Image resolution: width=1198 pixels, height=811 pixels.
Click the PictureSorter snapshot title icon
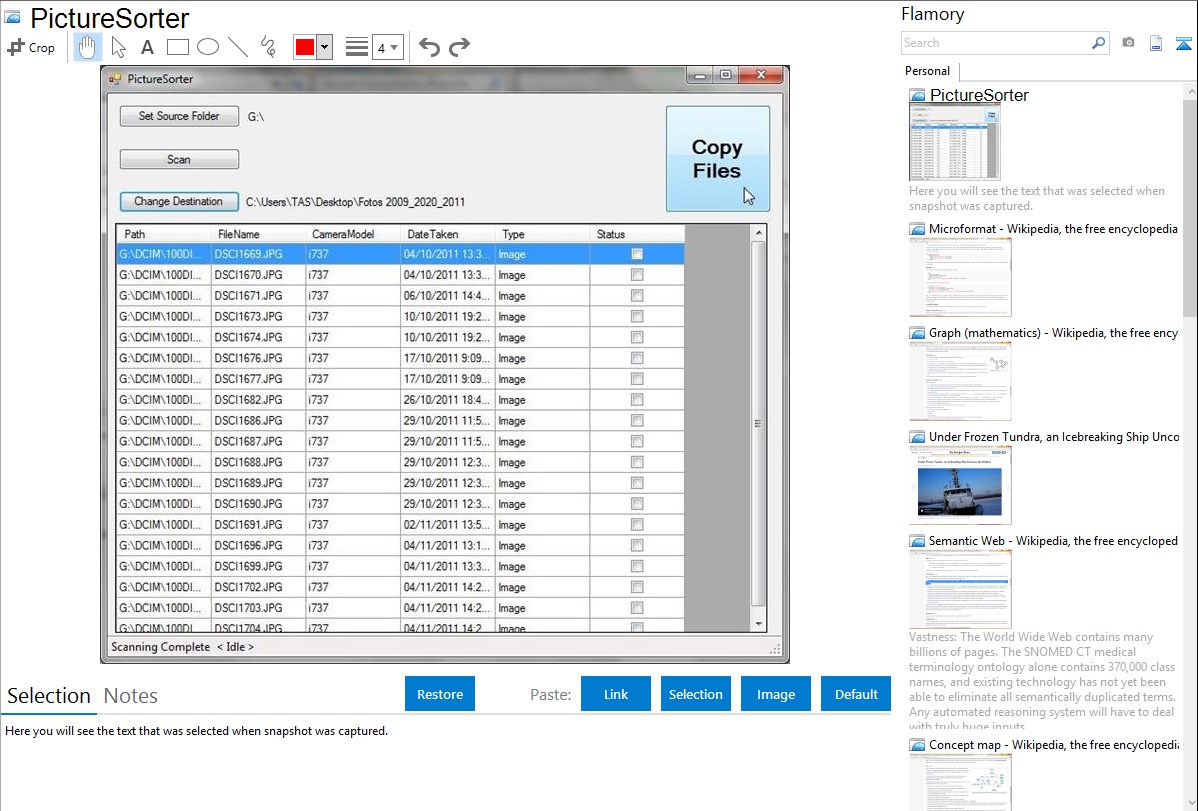[917, 96]
